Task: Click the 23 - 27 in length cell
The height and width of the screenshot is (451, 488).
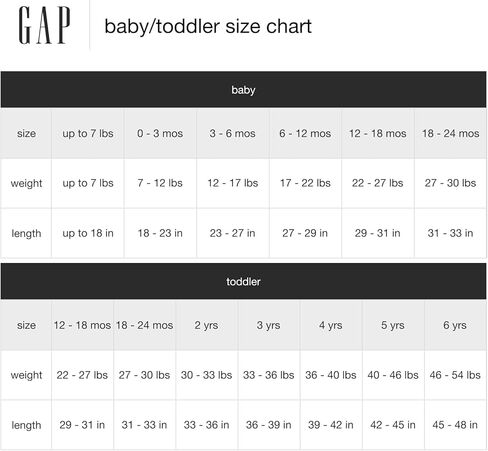Action: coord(233,233)
